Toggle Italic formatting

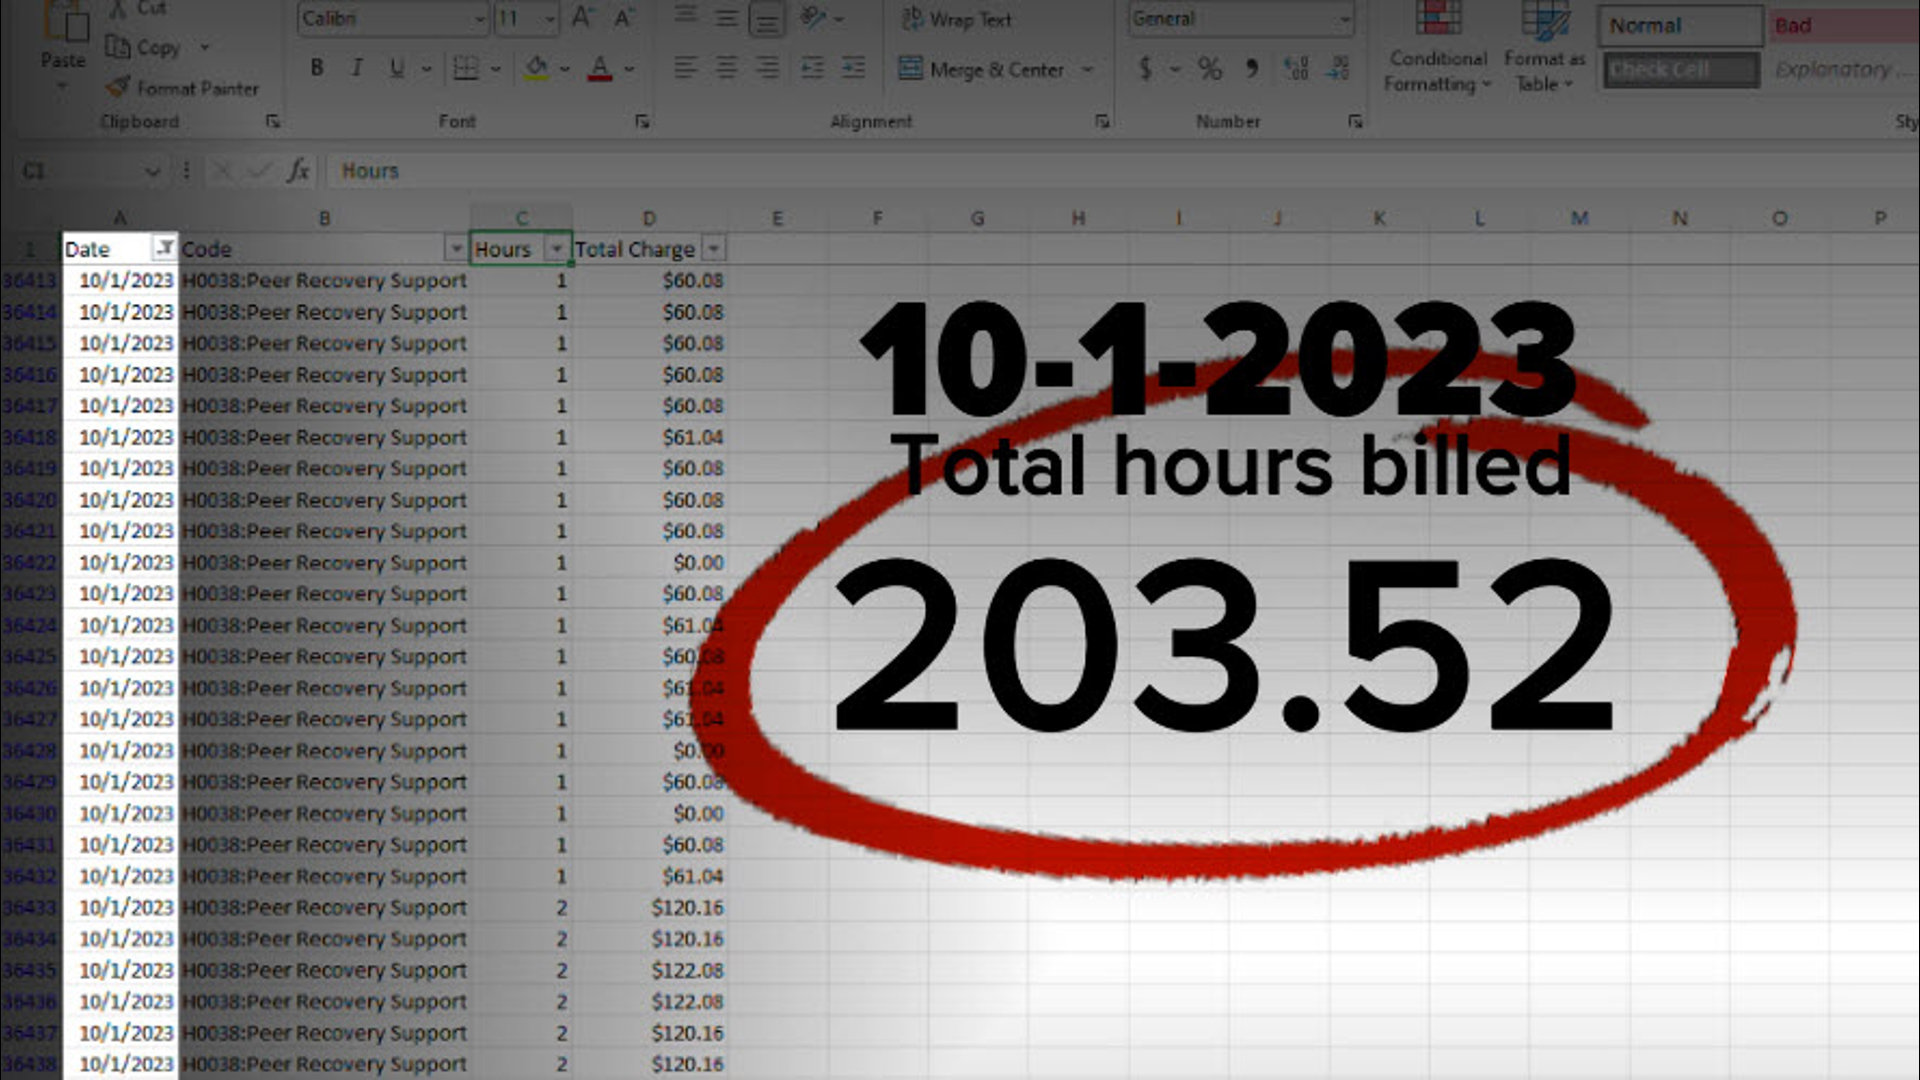(x=356, y=68)
